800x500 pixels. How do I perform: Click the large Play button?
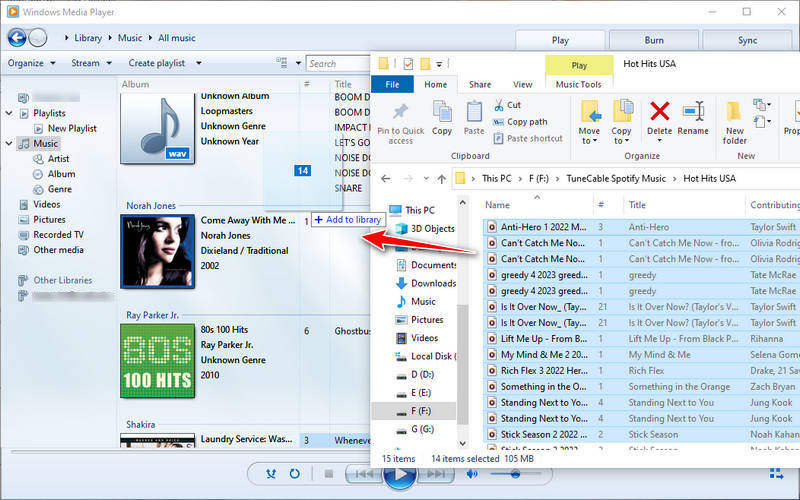(x=399, y=475)
